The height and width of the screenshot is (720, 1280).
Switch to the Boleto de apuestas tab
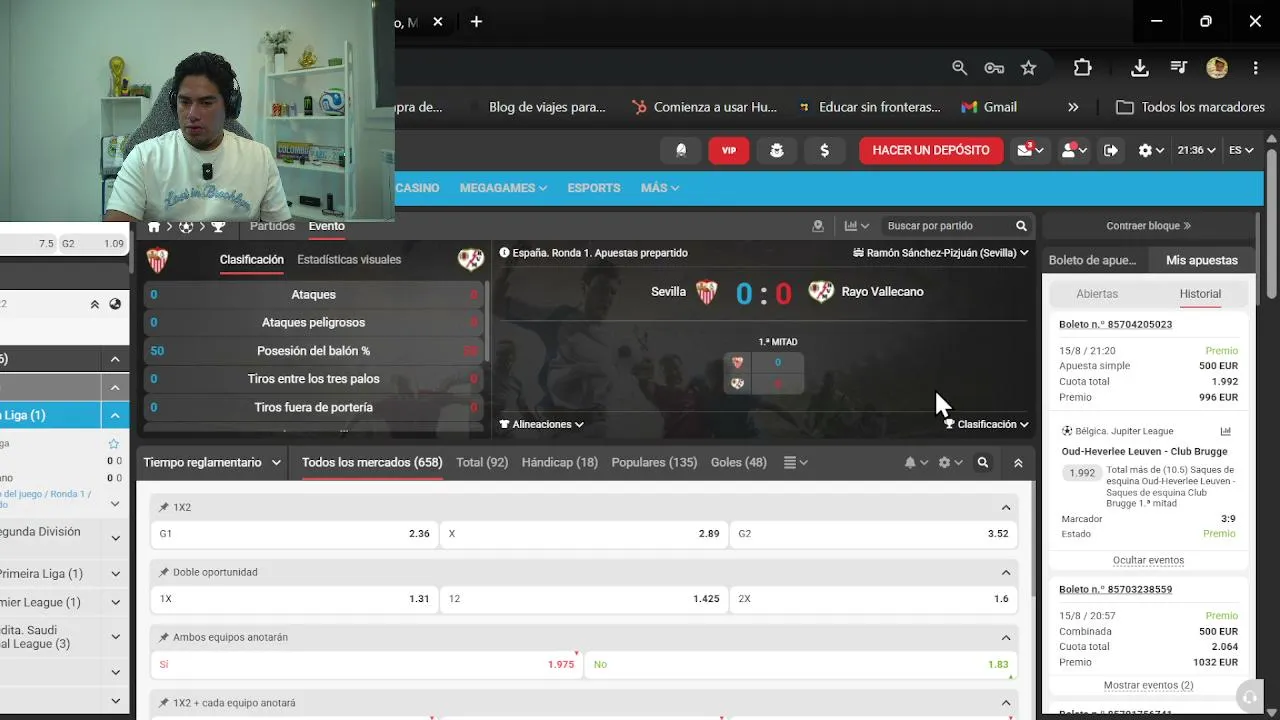tap(1092, 260)
